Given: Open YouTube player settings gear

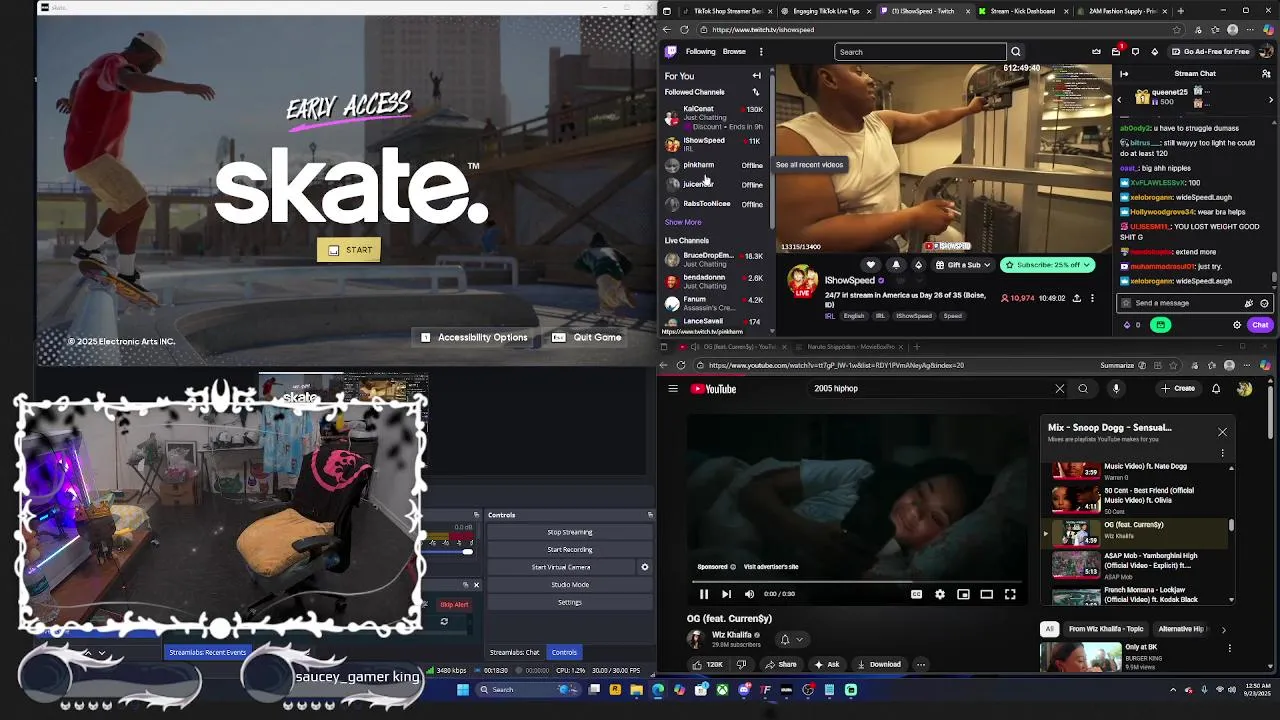Looking at the screenshot, I should click(940, 594).
